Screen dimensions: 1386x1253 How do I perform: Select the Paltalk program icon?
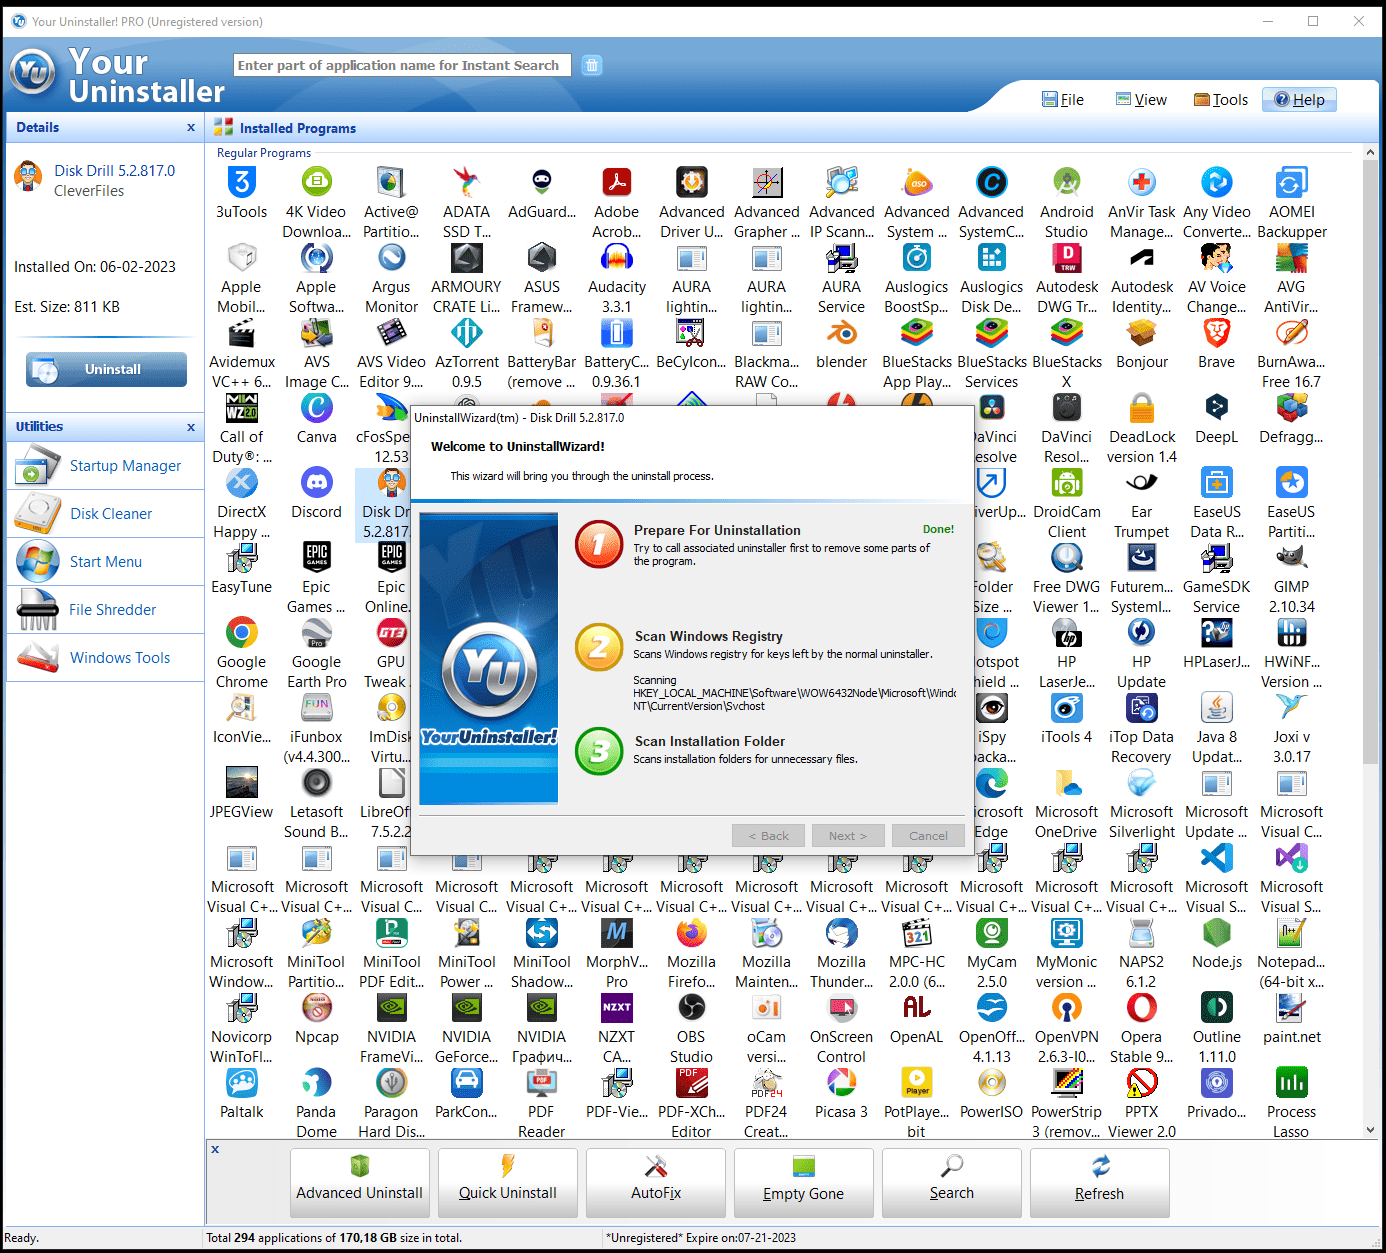[242, 1083]
